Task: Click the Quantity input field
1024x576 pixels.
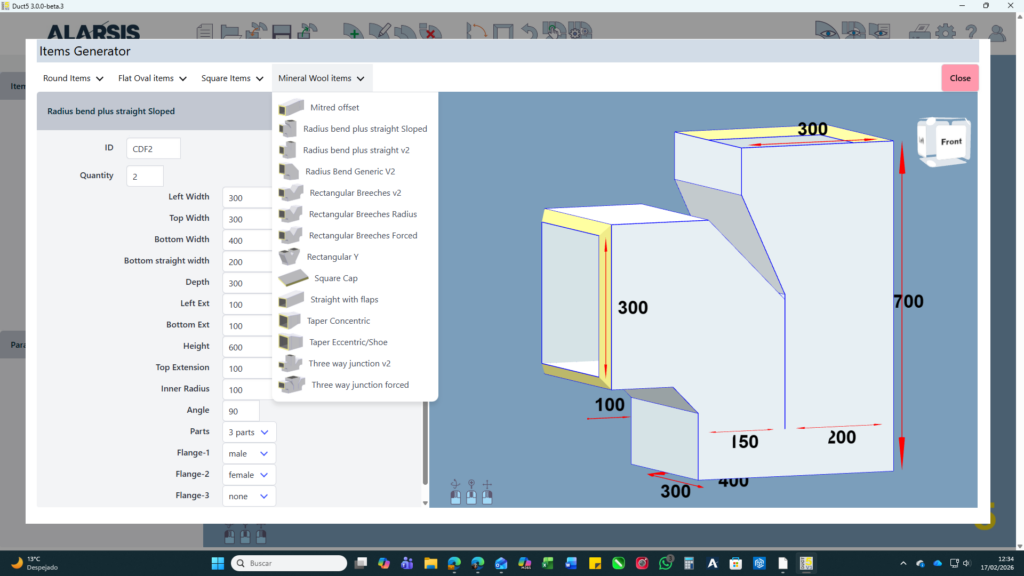Action: [145, 176]
